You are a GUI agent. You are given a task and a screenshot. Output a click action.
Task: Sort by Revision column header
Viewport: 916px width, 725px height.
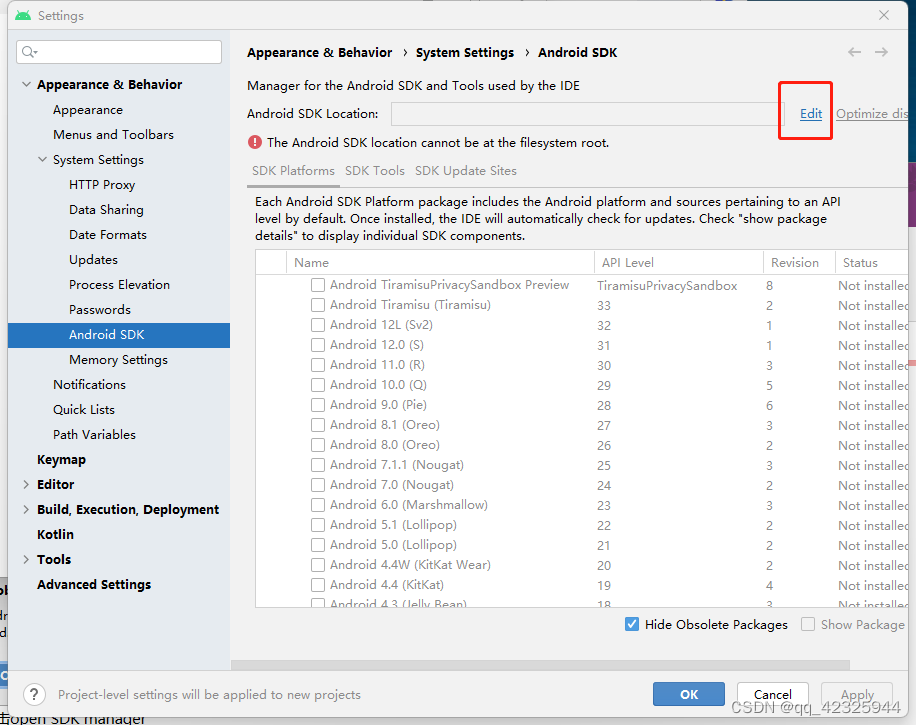(x=799, y=262)
